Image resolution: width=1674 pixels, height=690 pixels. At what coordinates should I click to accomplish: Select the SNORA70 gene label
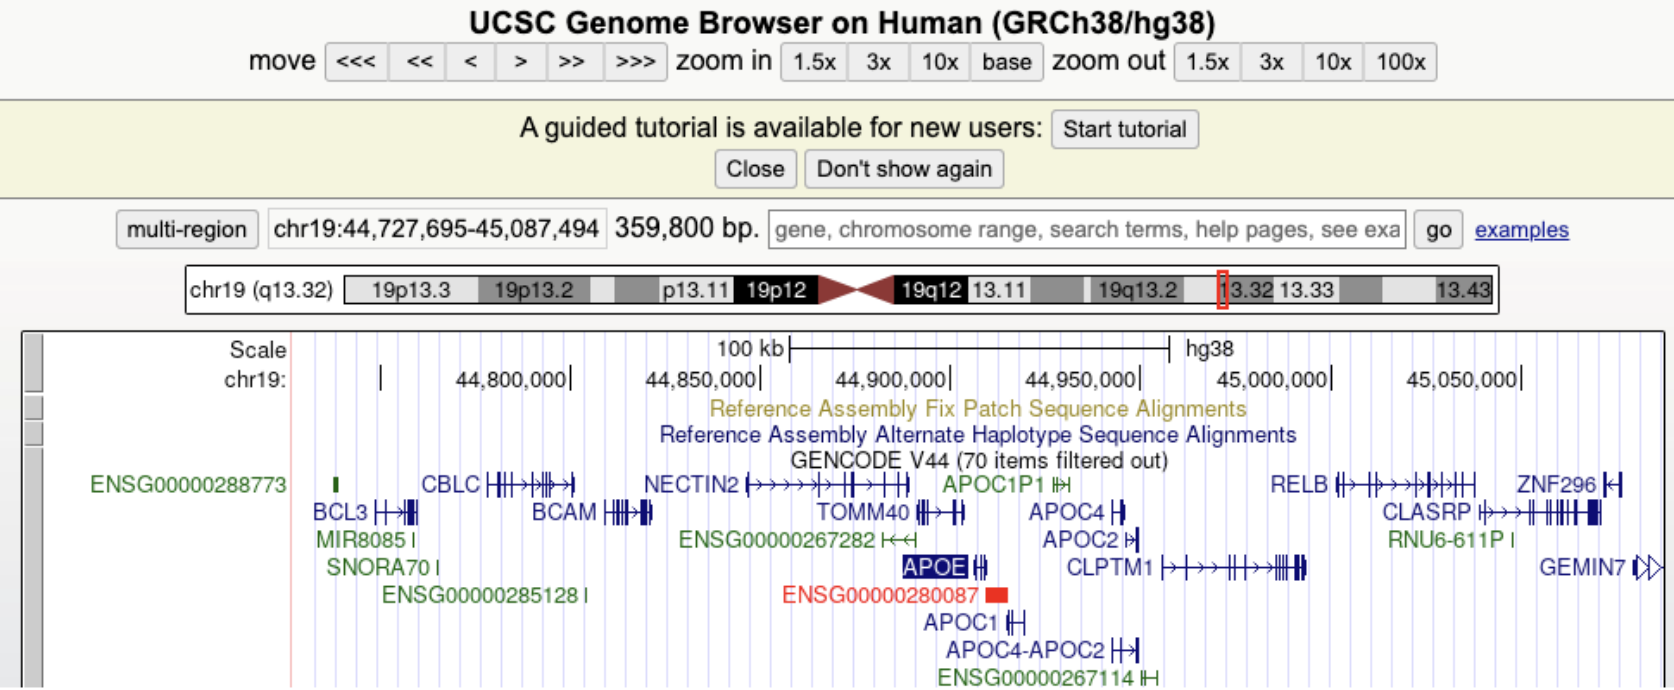point(378,567)
